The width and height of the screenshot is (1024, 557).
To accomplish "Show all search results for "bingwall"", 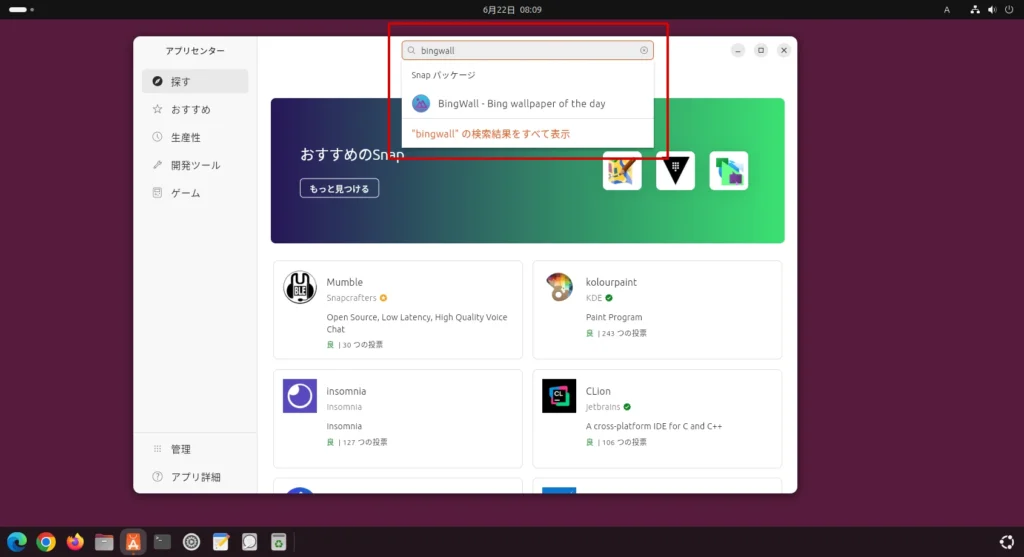I will pos(490,134).
